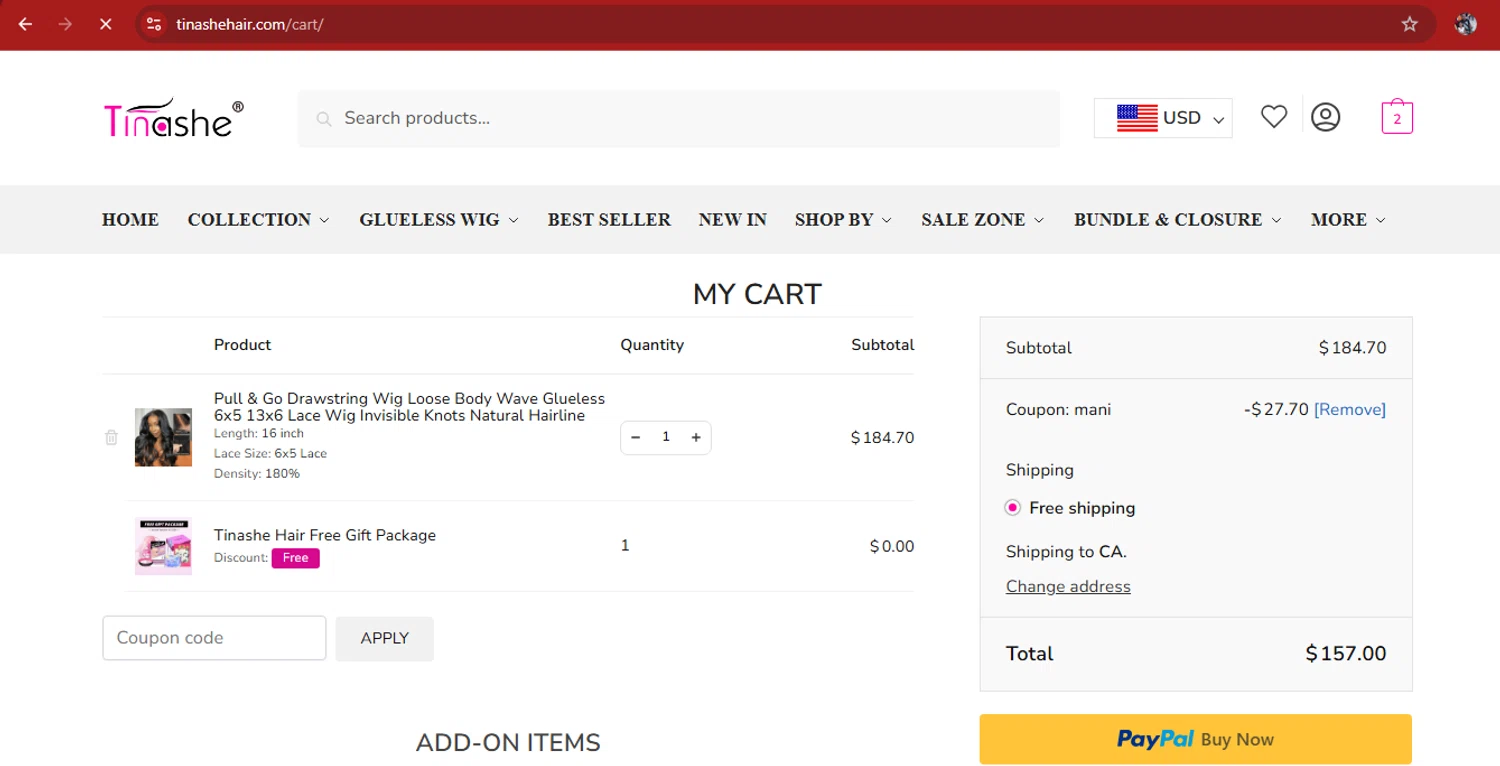1500x766 pixels.
Task: Open the Tinashe Hair Free Gift Package link
Action: 325,535
